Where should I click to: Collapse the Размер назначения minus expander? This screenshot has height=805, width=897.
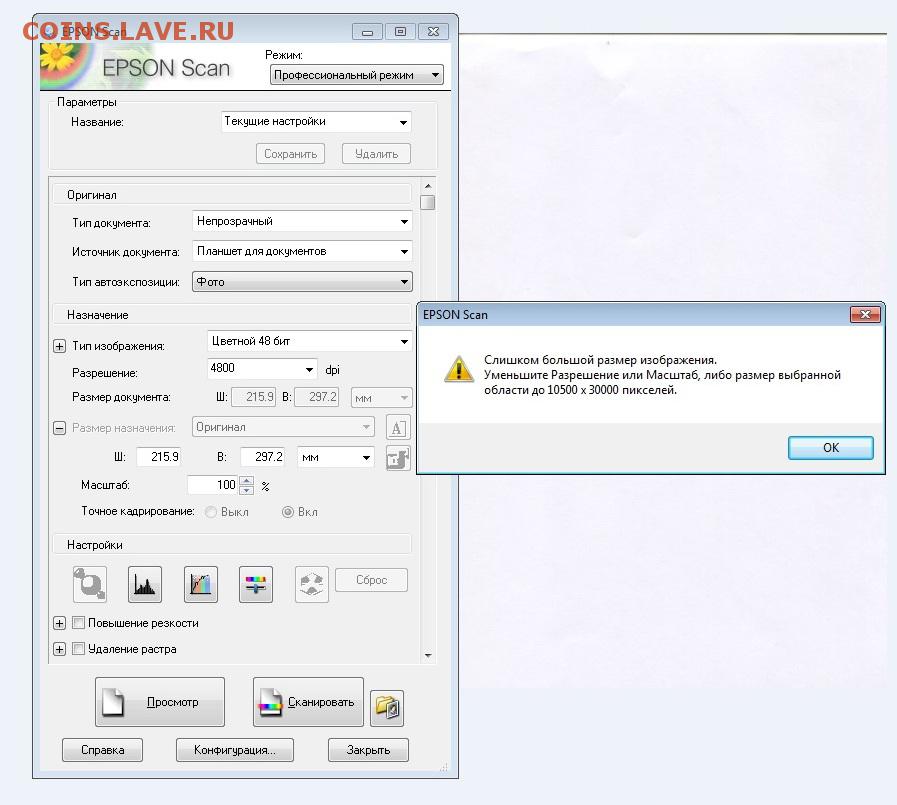tap(59, 428)
